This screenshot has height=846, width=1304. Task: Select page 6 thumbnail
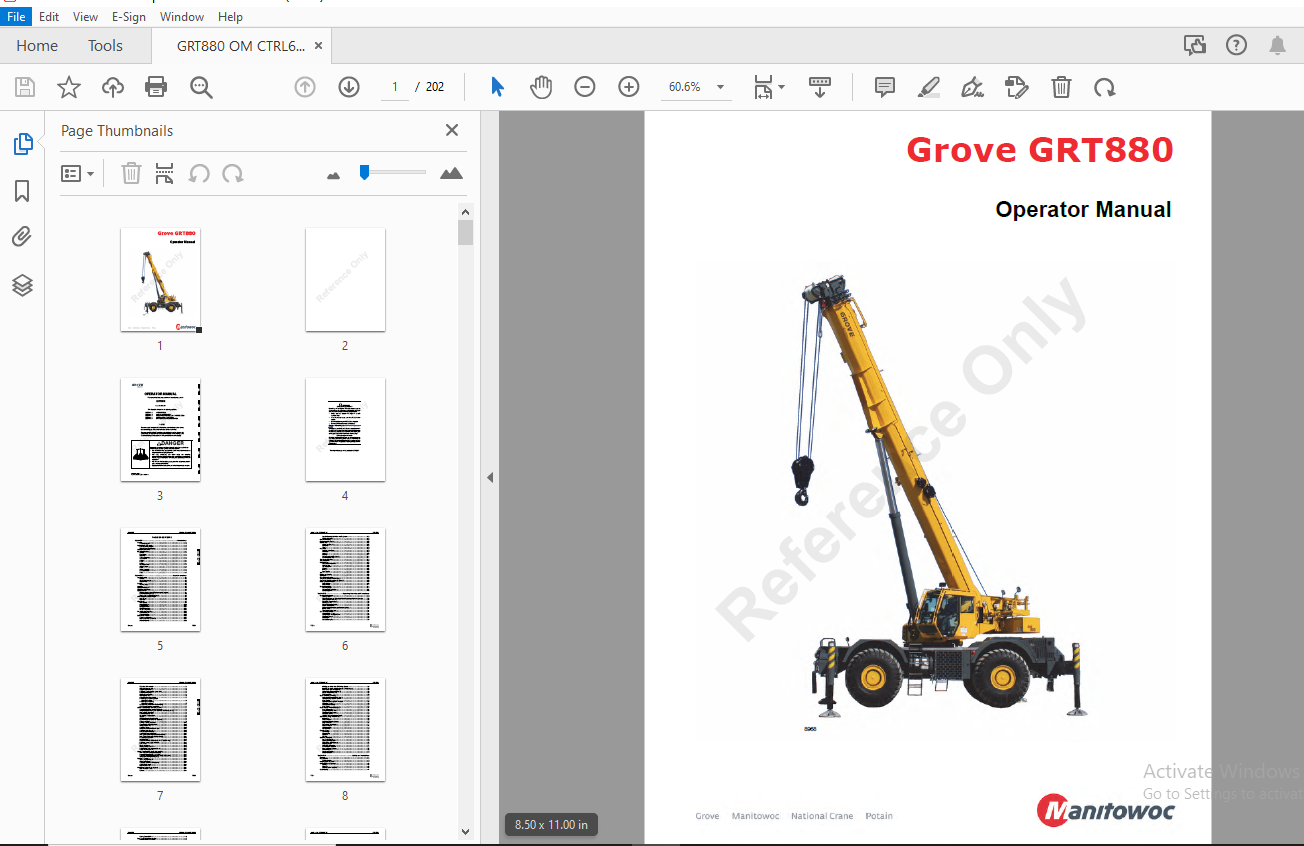345,580
